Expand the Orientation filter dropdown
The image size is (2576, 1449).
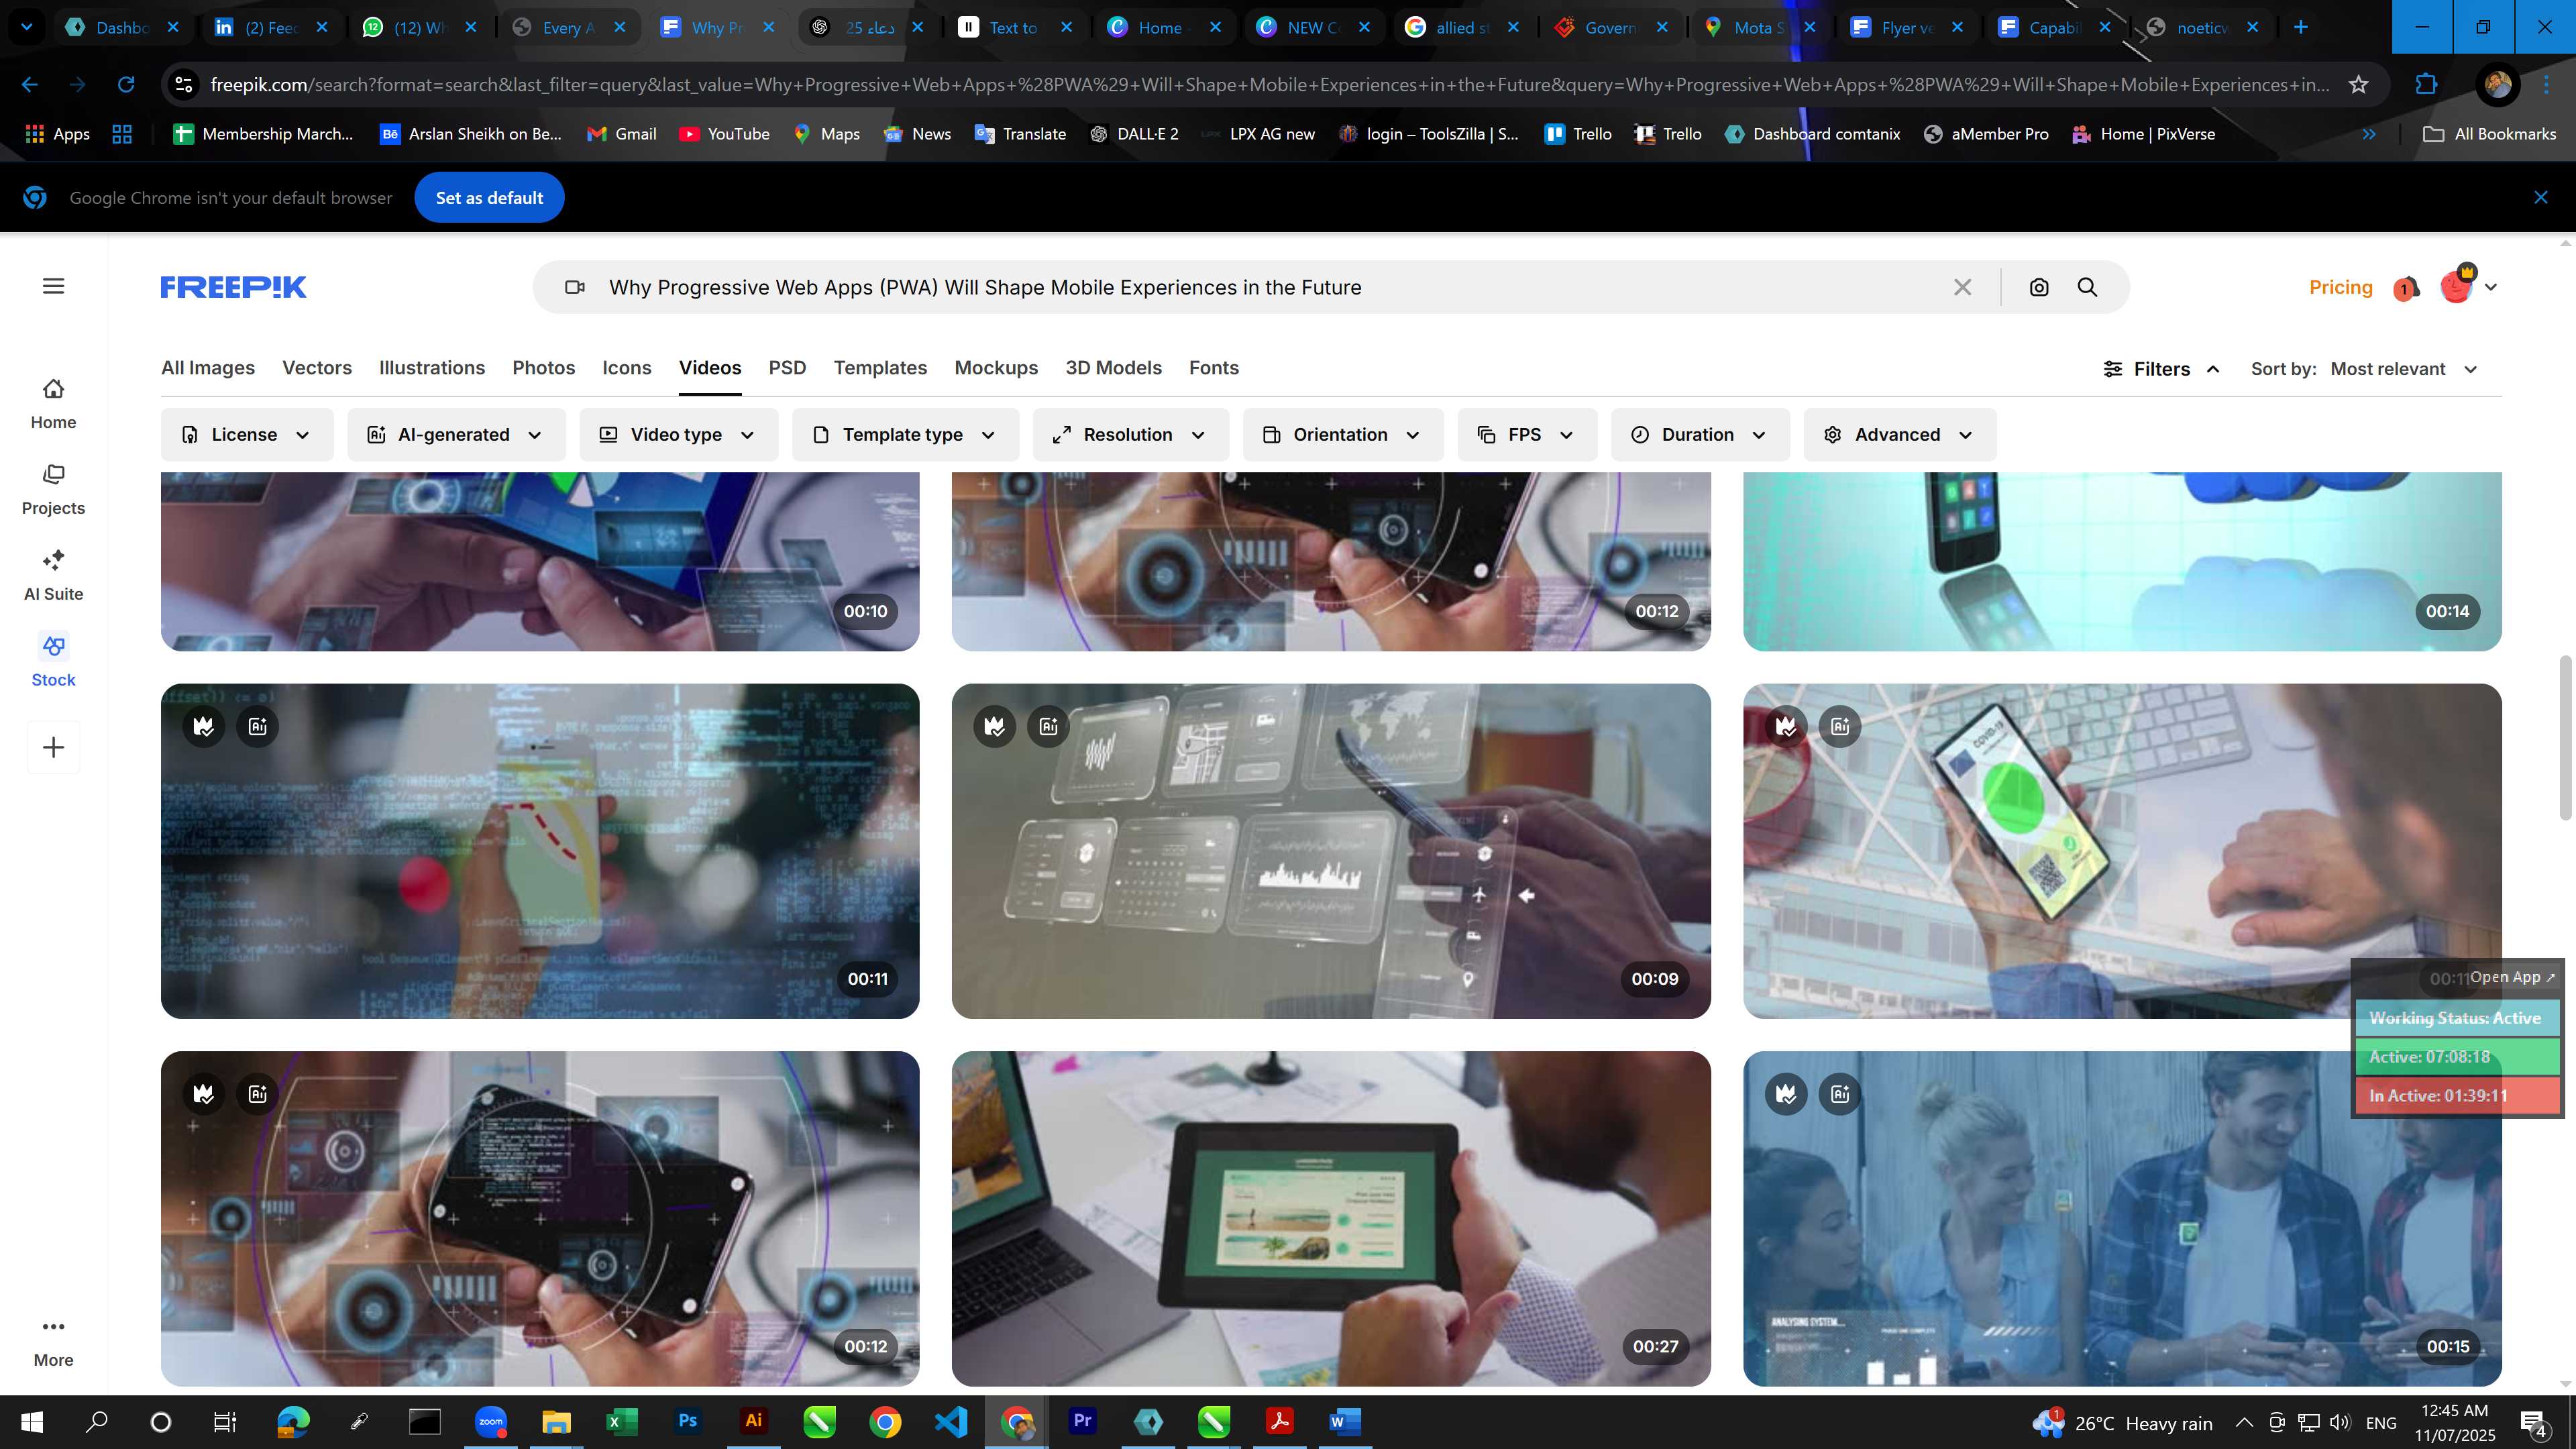tap(1343, 434)
